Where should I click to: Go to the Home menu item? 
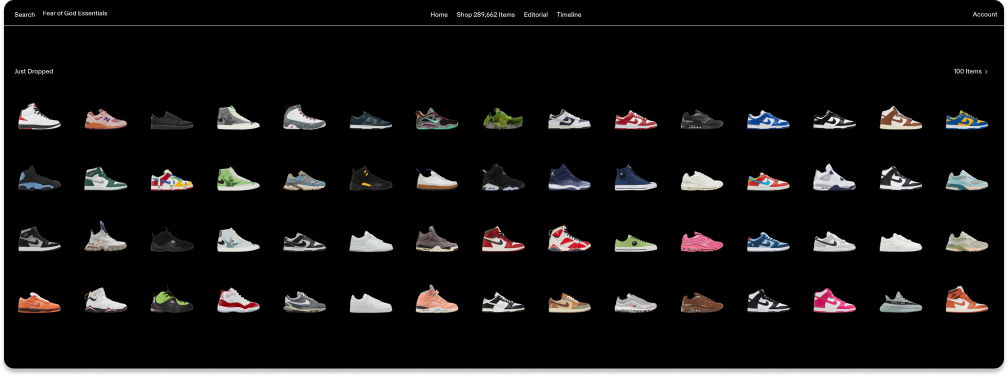pos(439,14)
